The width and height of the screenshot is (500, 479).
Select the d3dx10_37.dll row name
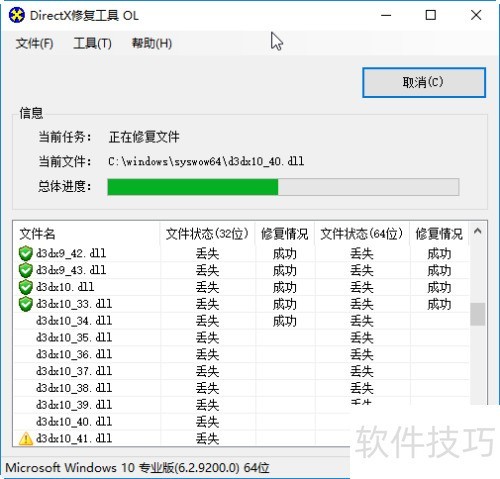[x=74, y=371]
